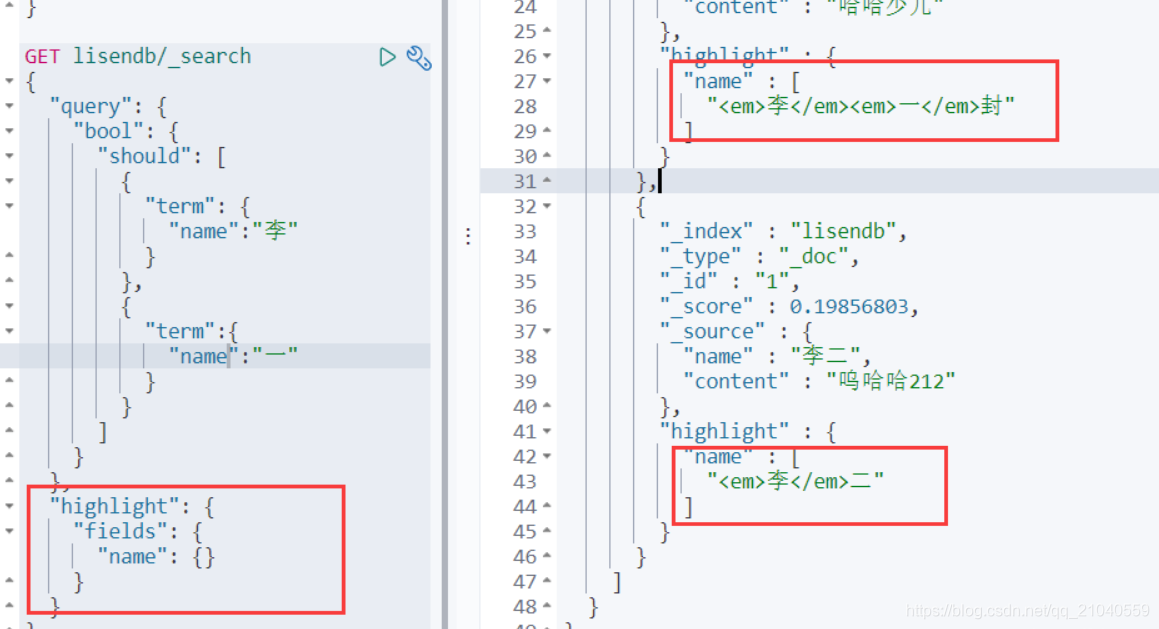Toggle fold arrow at line 25
The image size is (1159, 629).
pyautogui.click(x=547, y=31)
